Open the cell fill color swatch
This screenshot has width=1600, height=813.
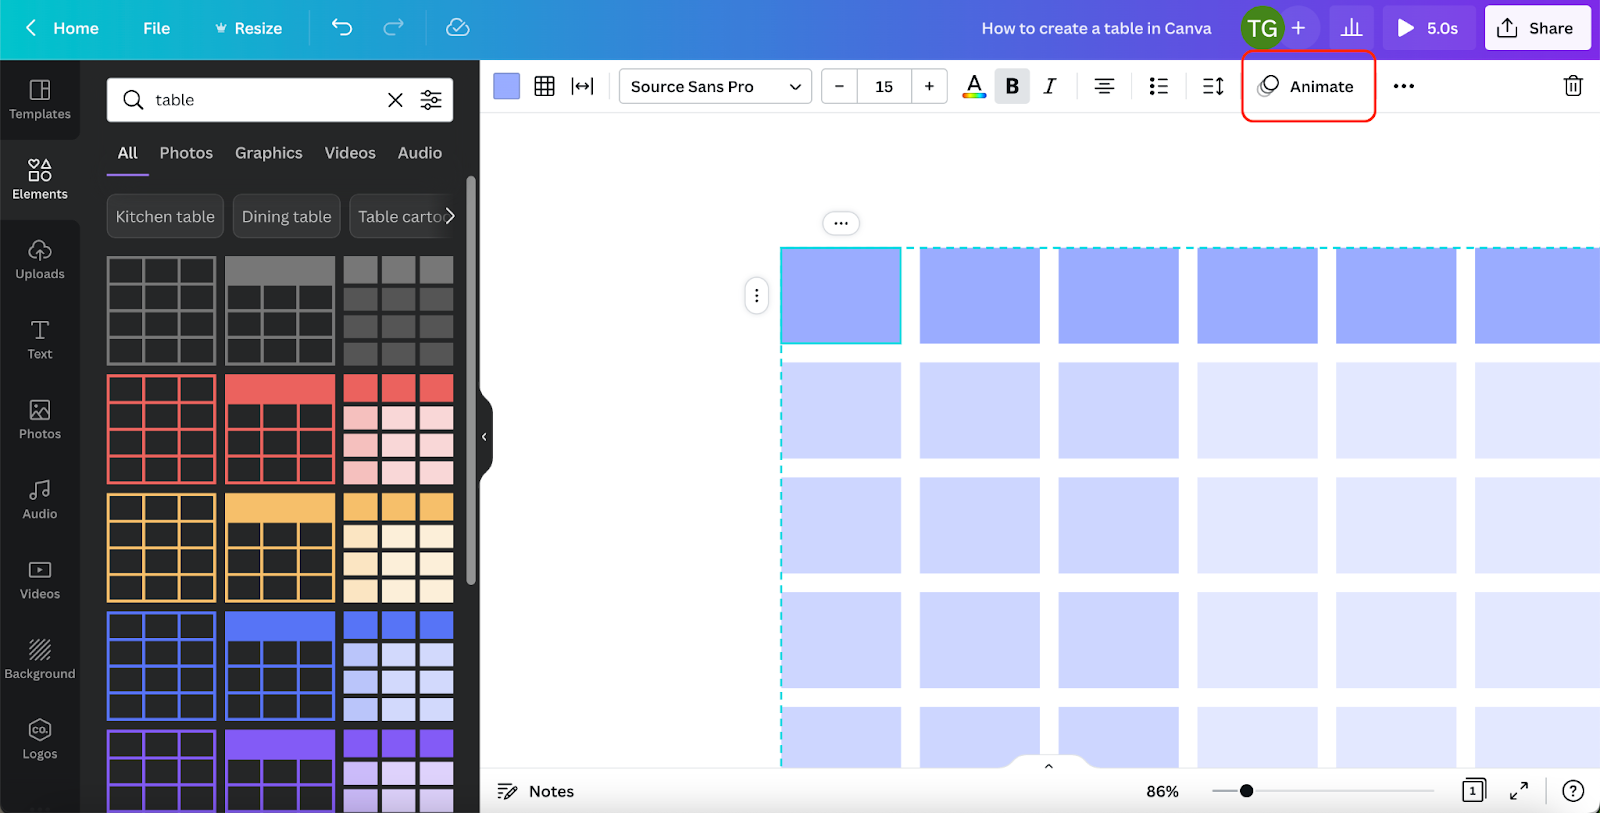(x=507, y=86)
